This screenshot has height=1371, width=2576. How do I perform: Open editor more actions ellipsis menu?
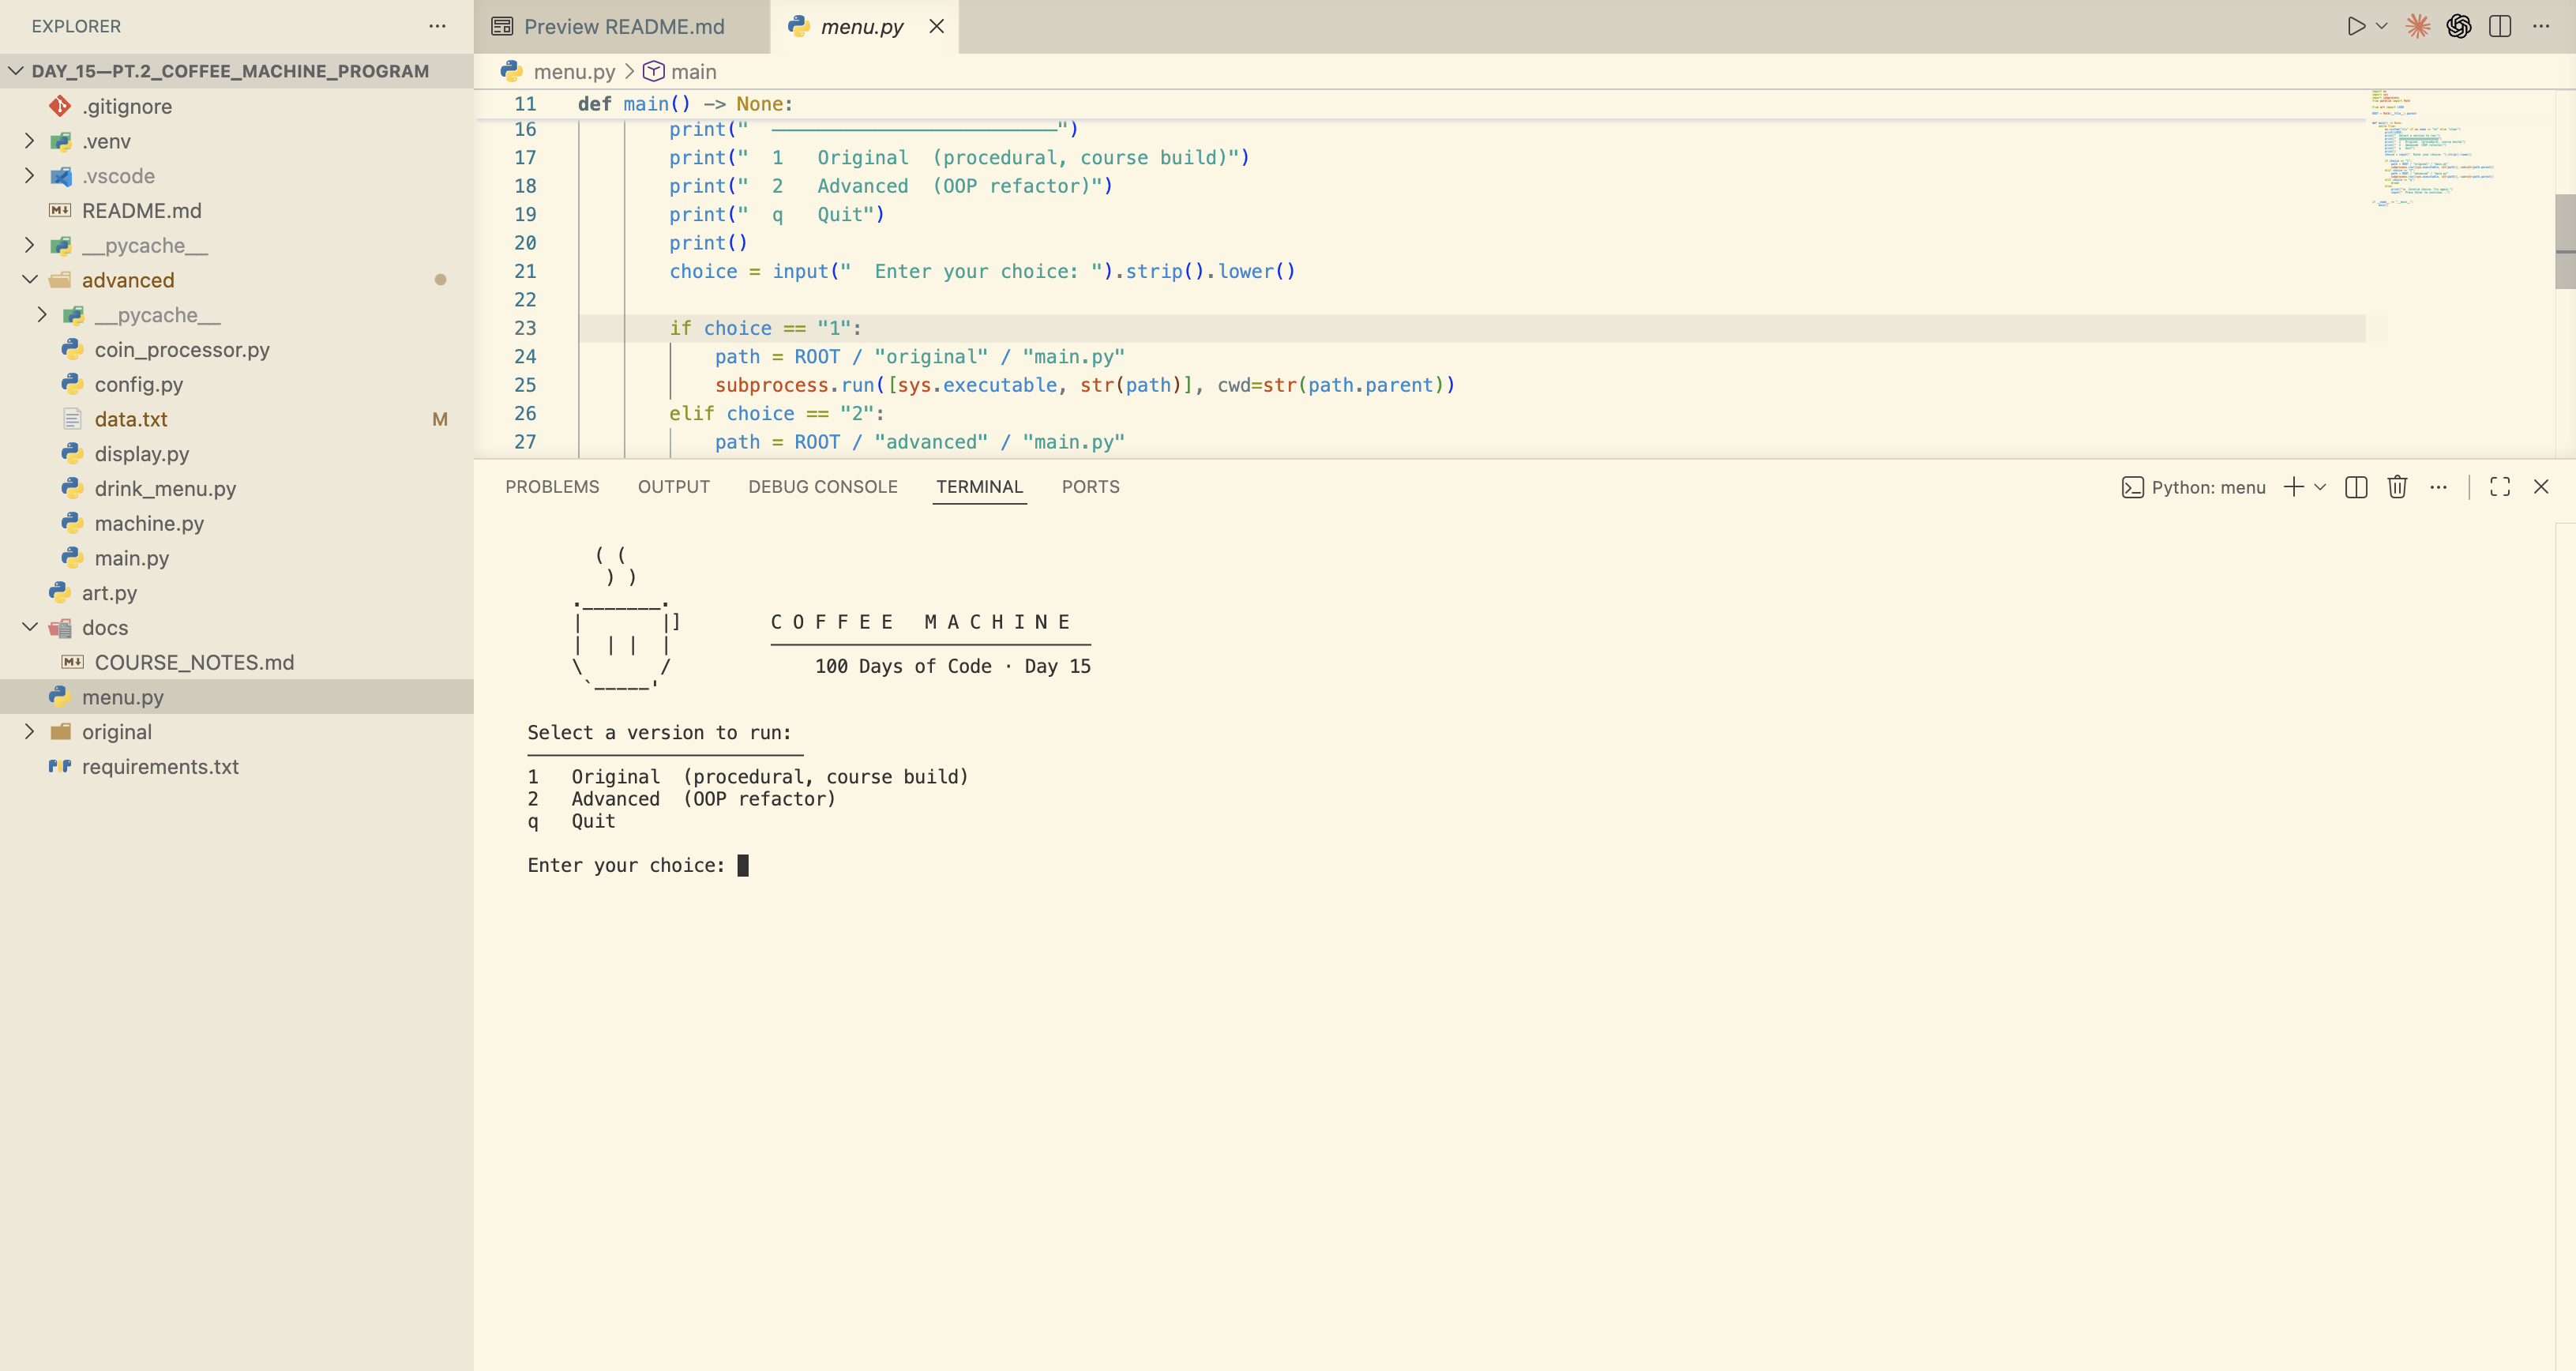pos(2541,27)
